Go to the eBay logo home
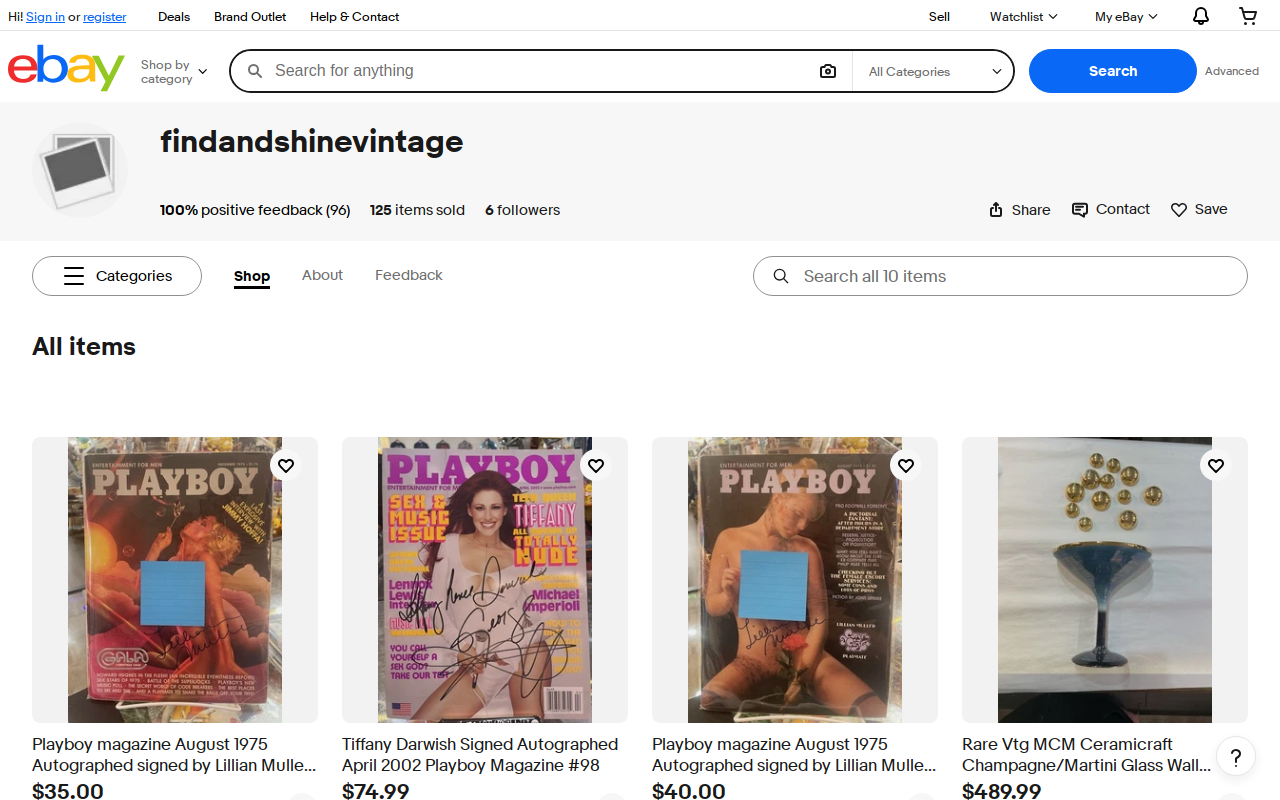Image resolution: width=1280 pixels, height=800 pixels. click(66, 68)
